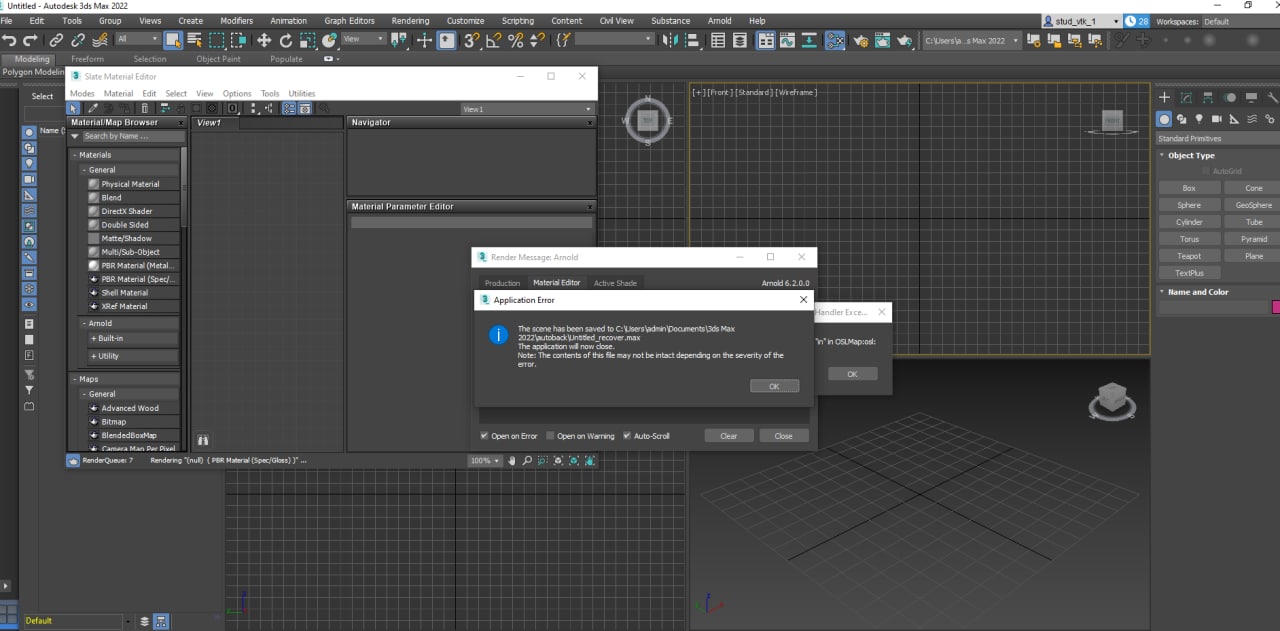
Task: Click the Unlink Selection broken chain icon
Action: click(x=77, y=40)
